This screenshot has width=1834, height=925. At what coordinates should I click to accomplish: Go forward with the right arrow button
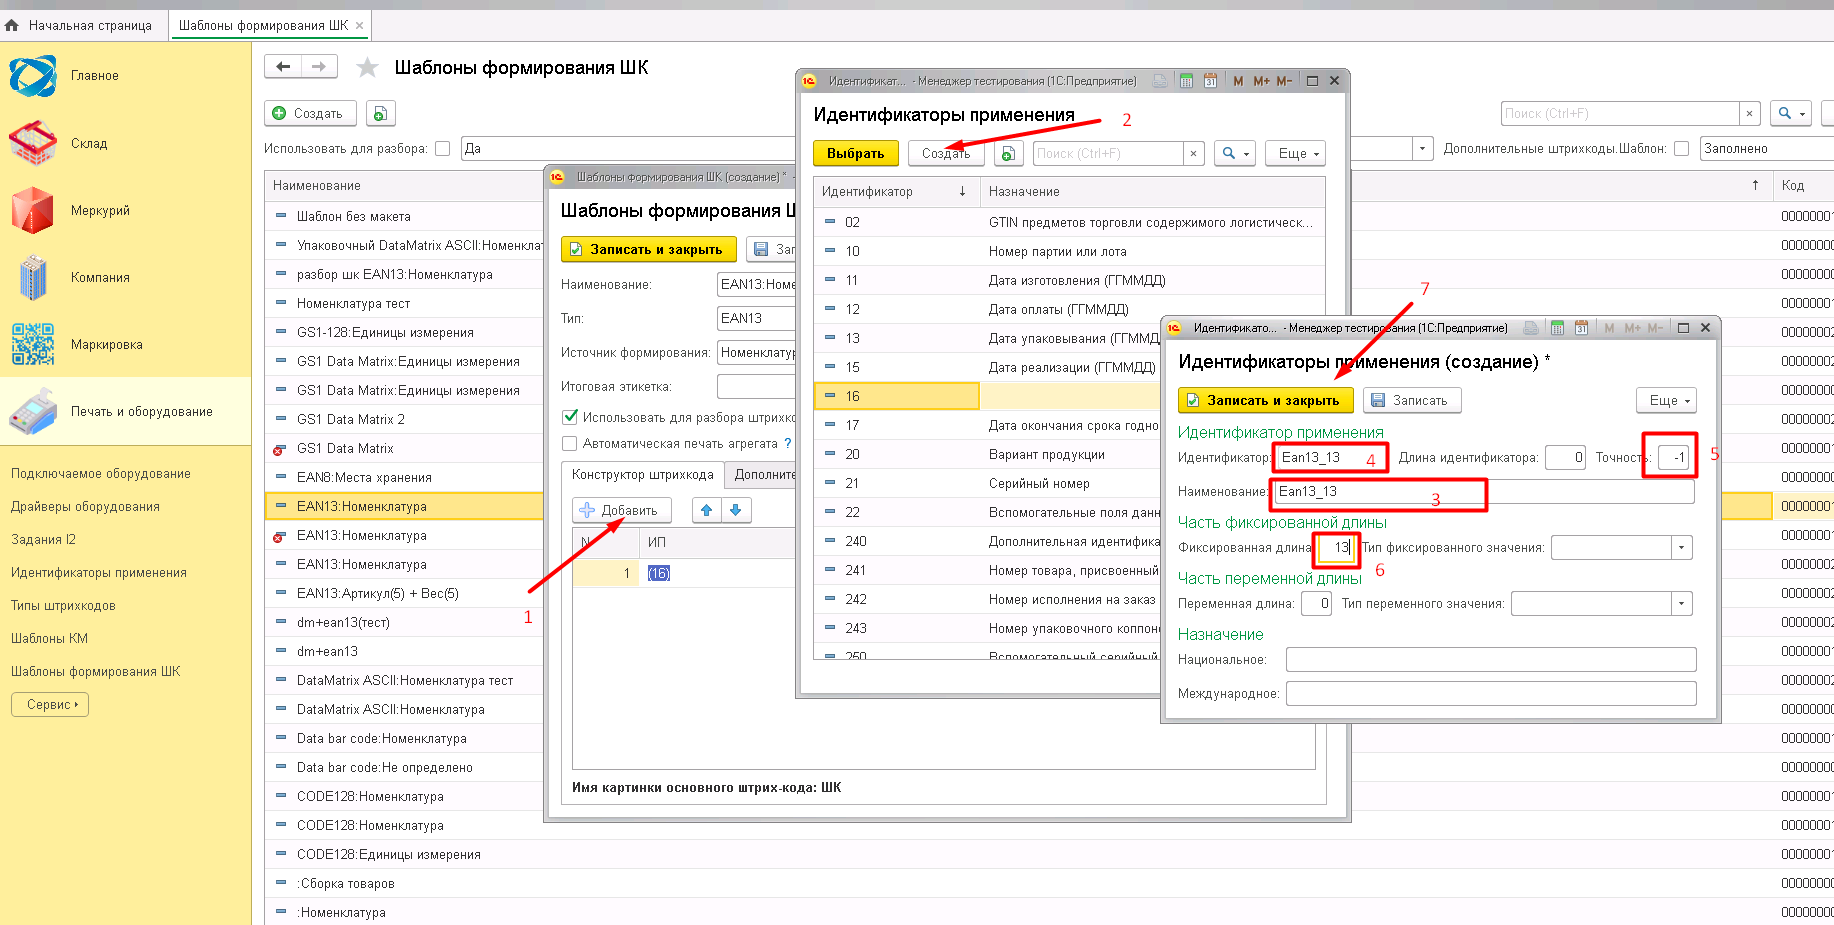coord(319,67)
